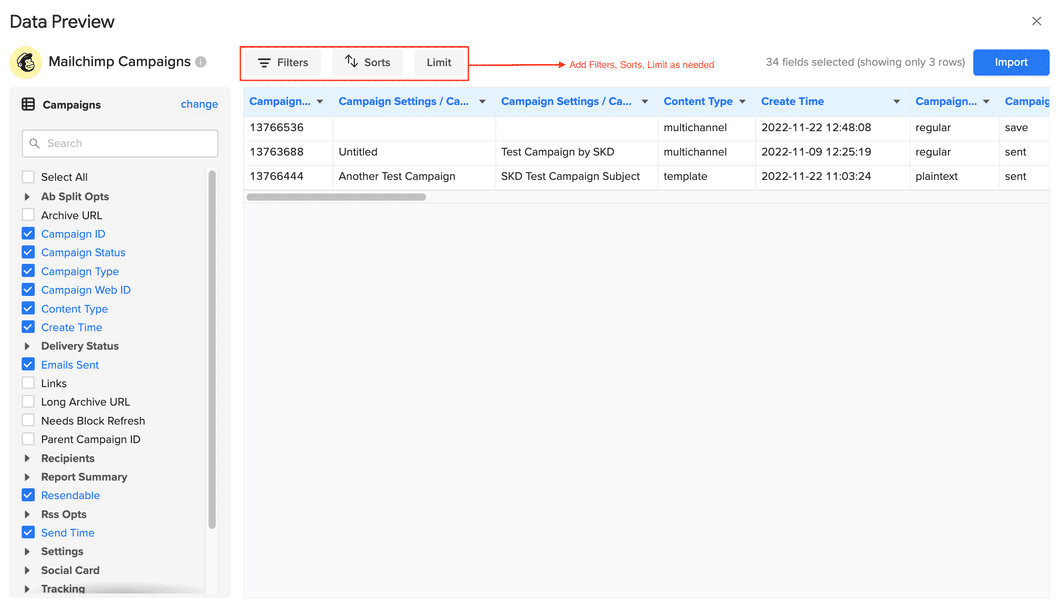Uncheck the Campaign Web ID checkbox

click(28, 290)
